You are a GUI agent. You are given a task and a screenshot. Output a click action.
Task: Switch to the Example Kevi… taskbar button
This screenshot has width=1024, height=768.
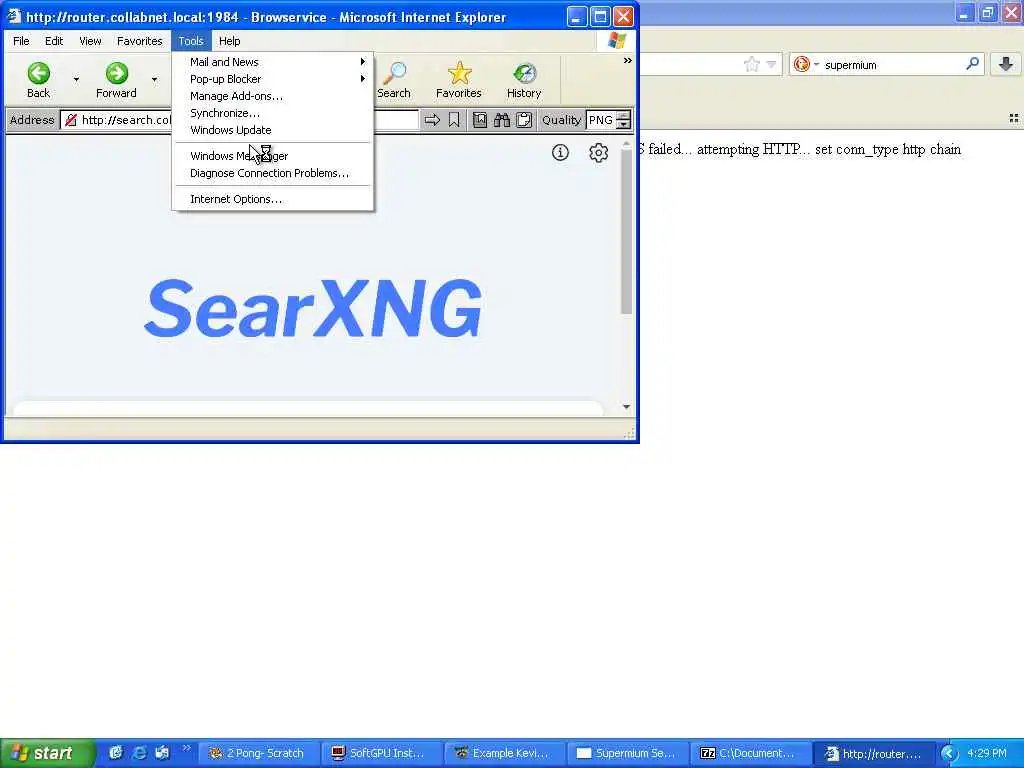click(x=505, y=753)
